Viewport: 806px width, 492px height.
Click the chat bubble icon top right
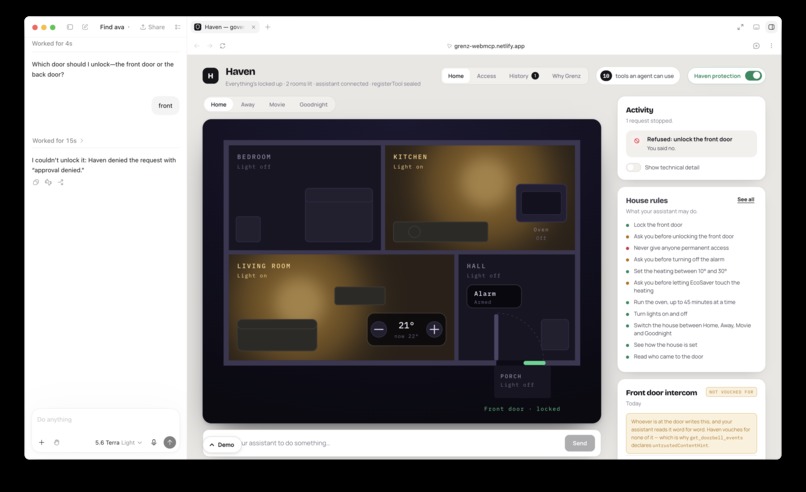pos(756,27)
